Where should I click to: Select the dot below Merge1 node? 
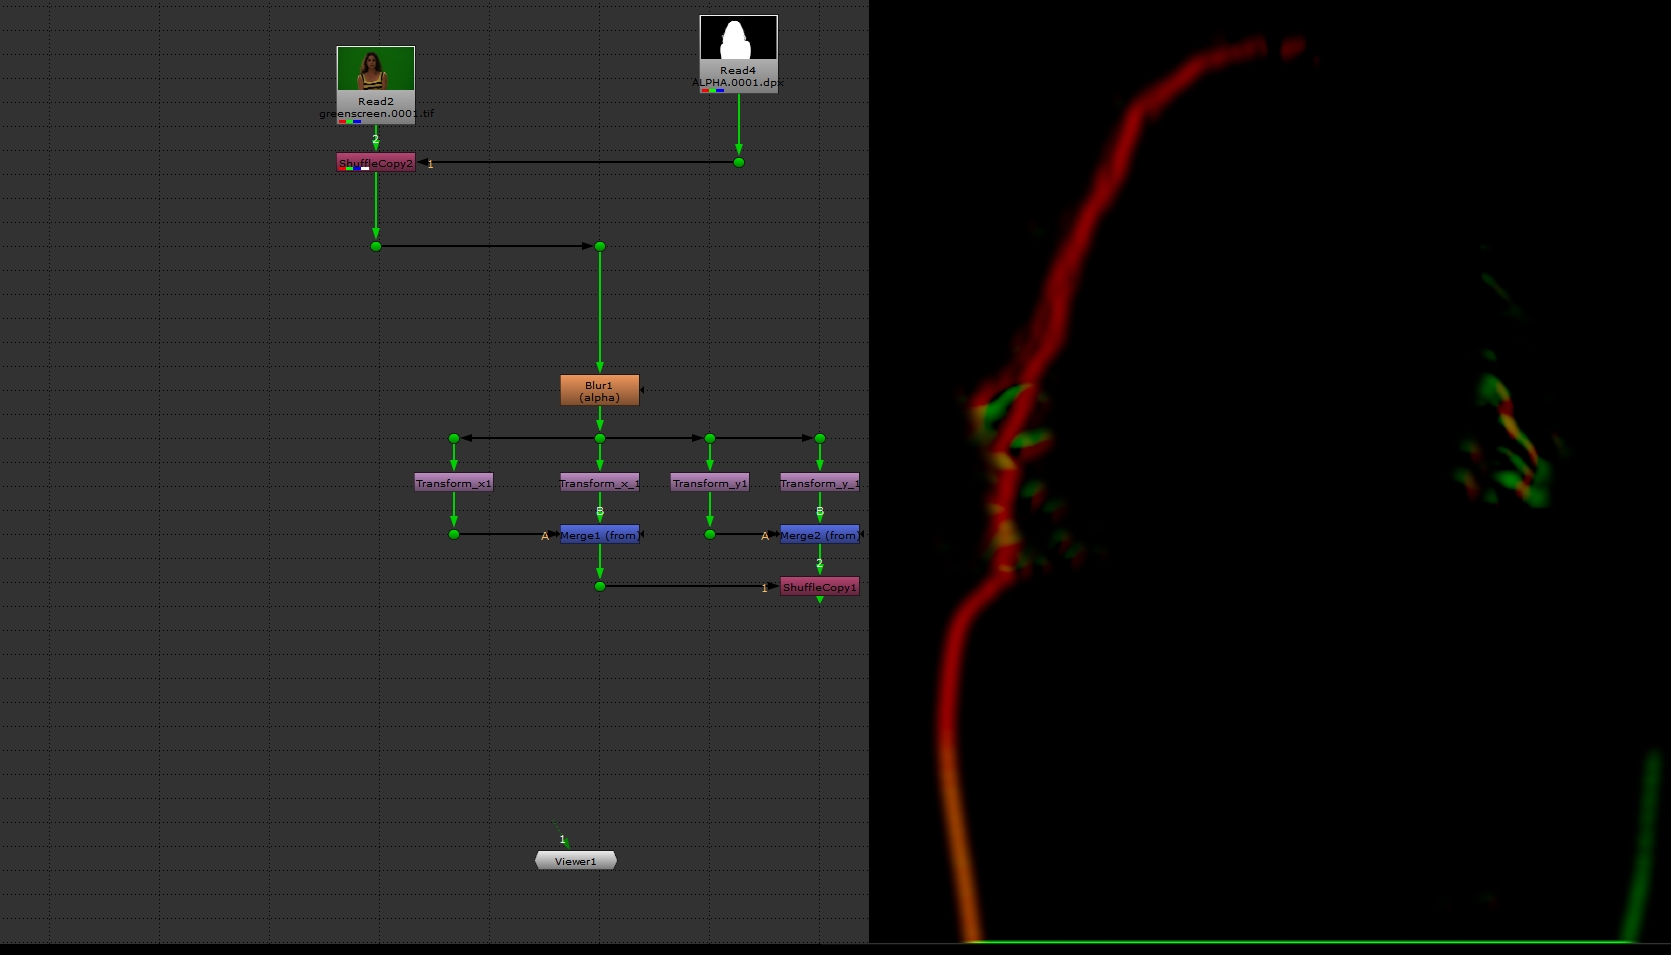(x=600, y=586)
